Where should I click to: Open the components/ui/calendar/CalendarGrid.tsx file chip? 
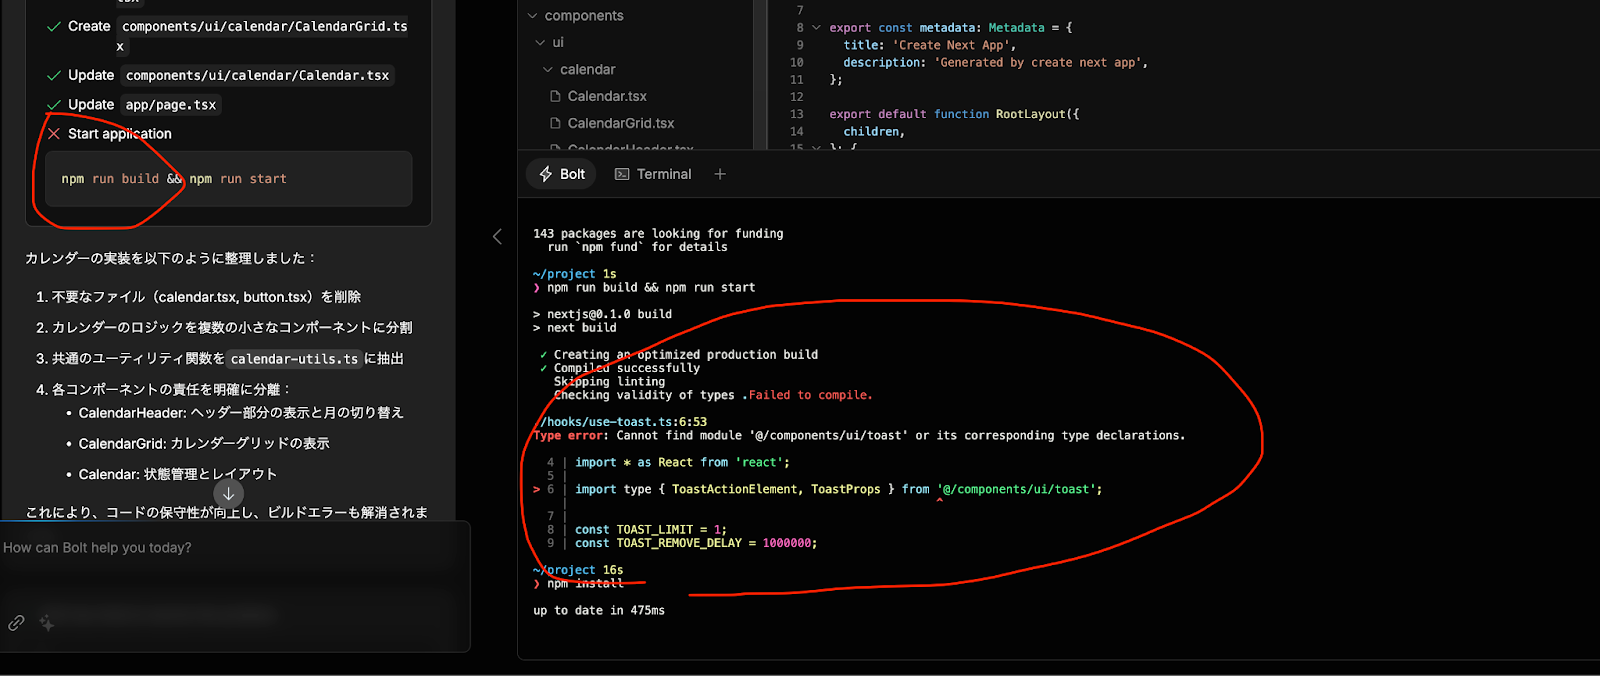click(264, 36)
